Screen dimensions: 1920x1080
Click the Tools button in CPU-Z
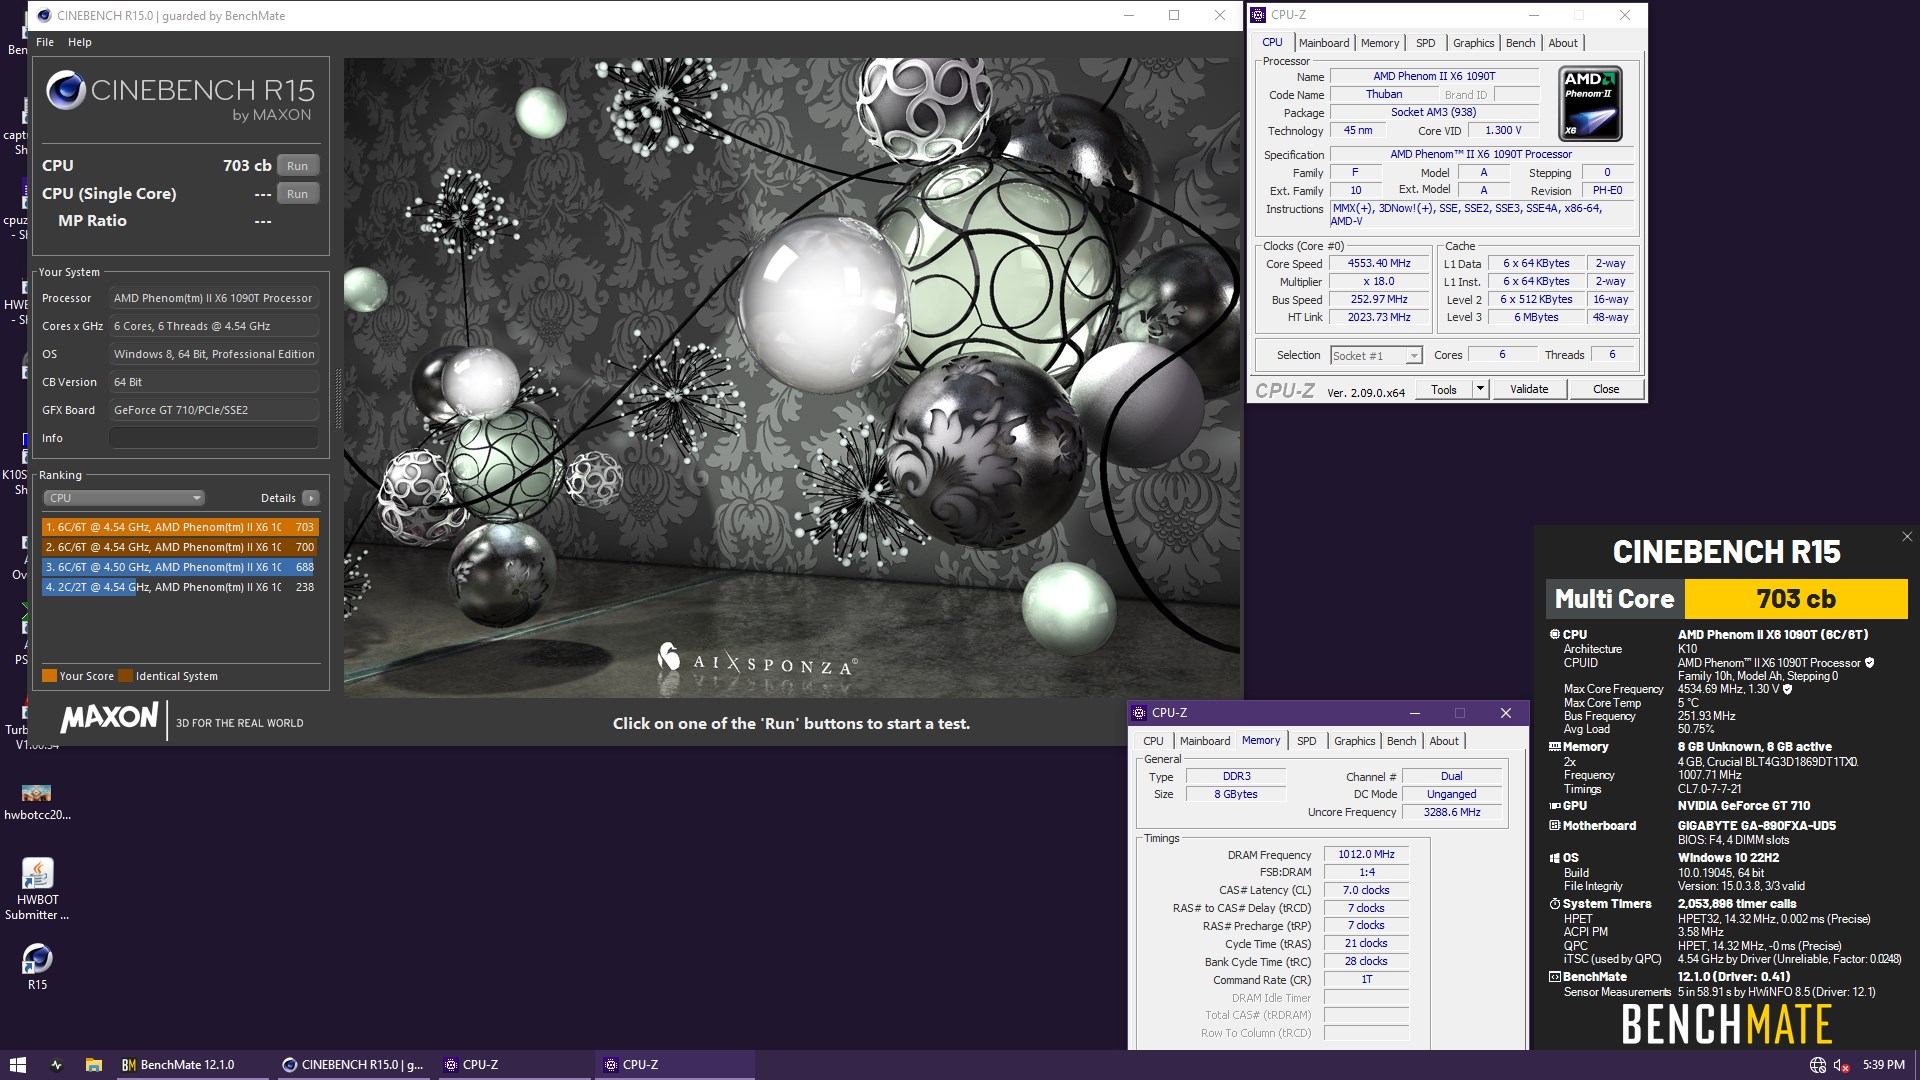pyautogui.click(x=1444, y=390)
